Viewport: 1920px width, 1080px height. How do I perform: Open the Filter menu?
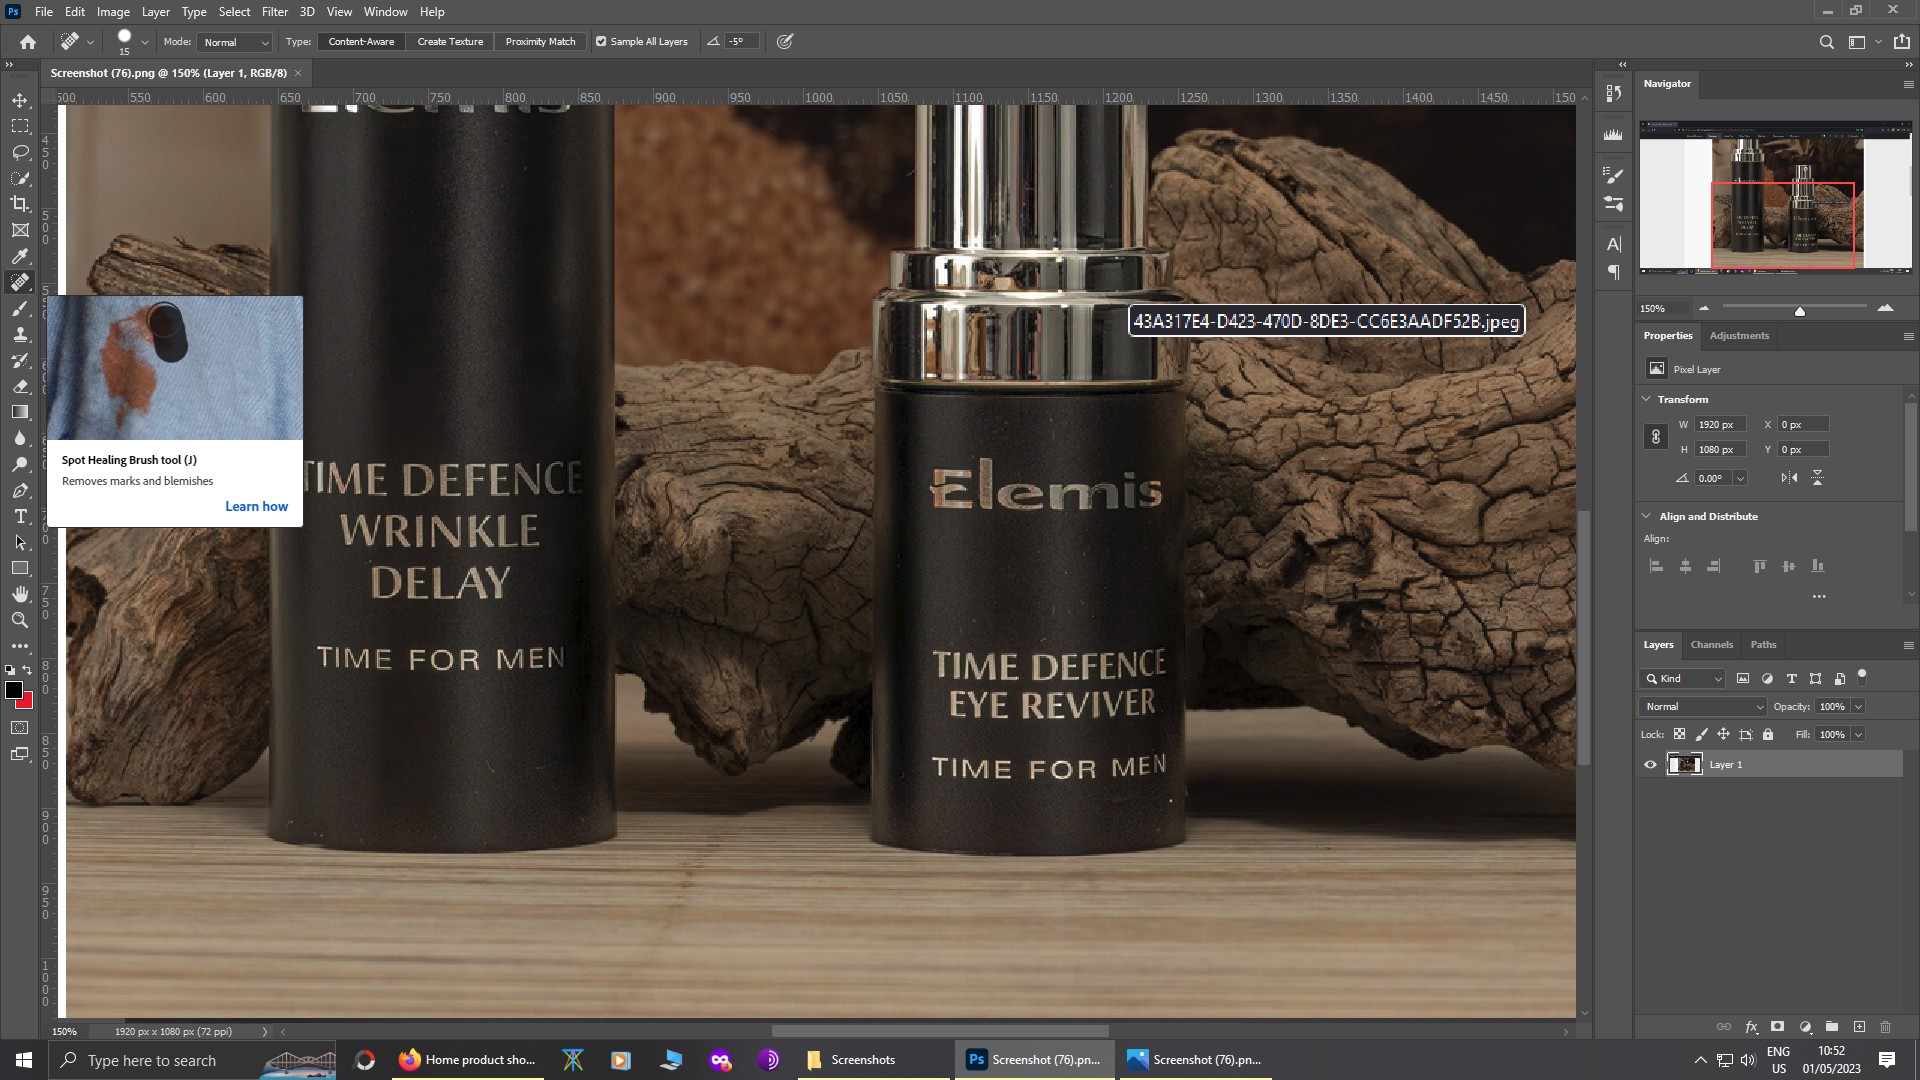(274, 12)
